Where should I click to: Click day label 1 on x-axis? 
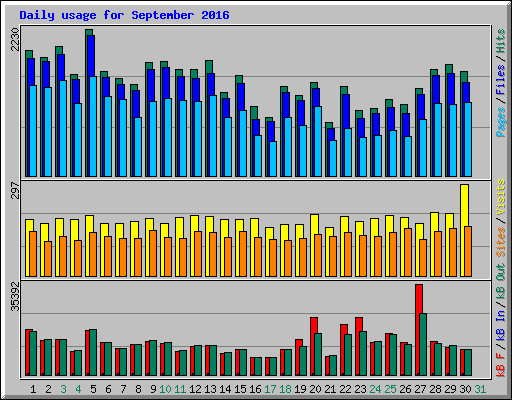point(33,389)
